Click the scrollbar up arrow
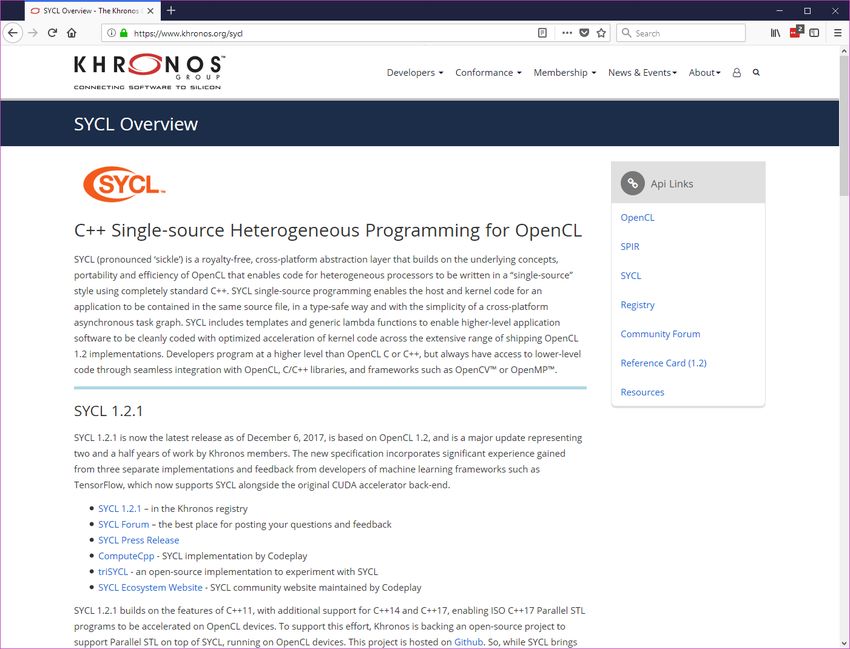This screenshot has height=649, width=850. [x=844, y=51]
